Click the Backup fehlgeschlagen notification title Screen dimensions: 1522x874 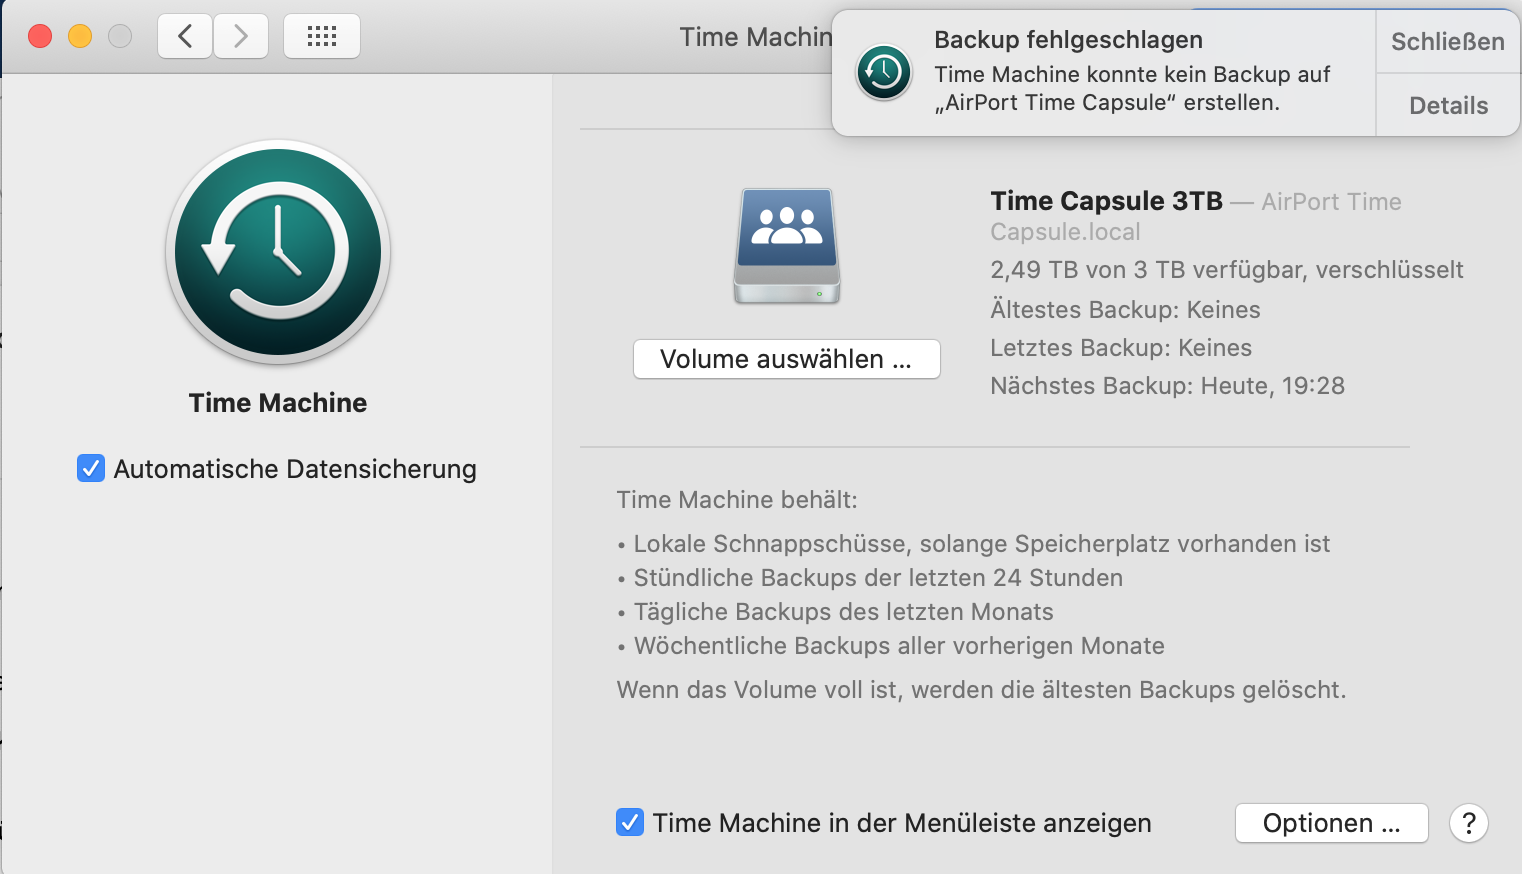pyautogui.click(x=1068, y=40)
